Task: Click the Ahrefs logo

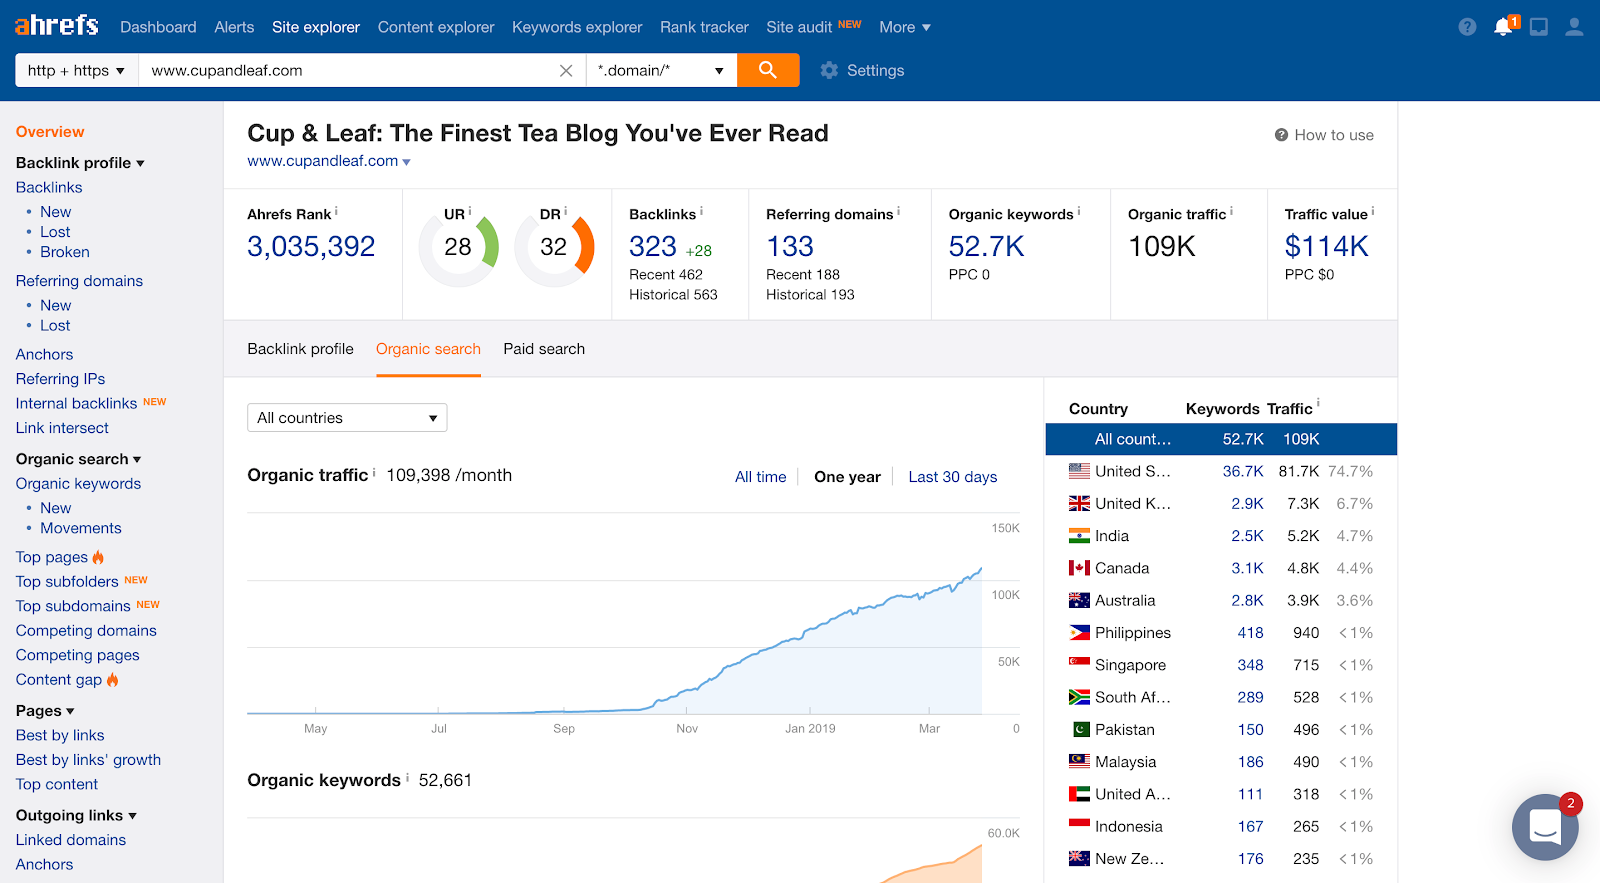Action: pyautogui.click(x=57, y=26)
